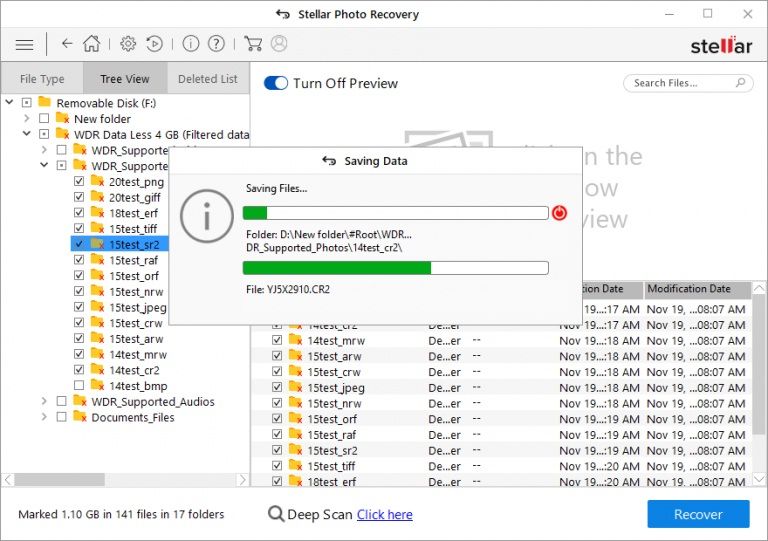Click the file progress bar for YJ5X2910.CR2
This screenshot has width=768, height=541.
(x=395, y=268)
